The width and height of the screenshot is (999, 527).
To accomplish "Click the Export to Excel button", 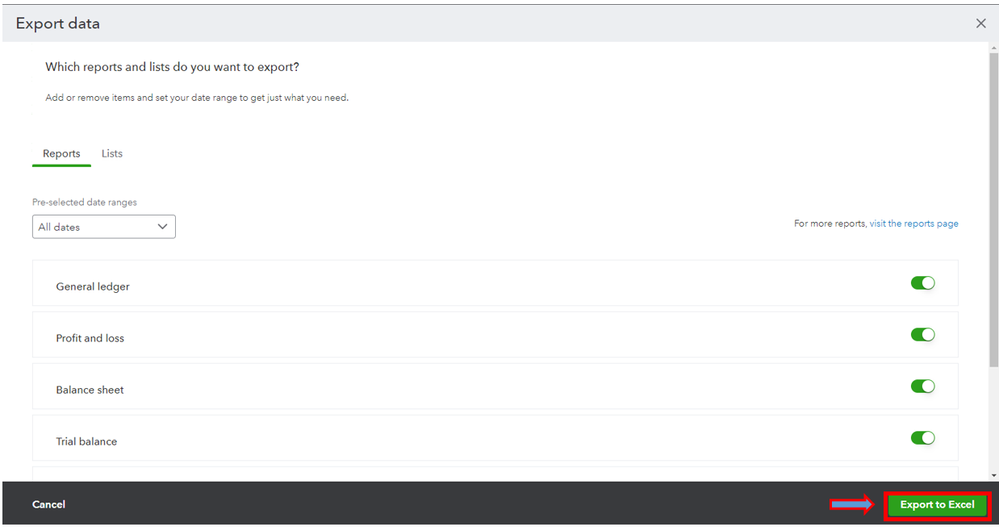I will (937, 505).
